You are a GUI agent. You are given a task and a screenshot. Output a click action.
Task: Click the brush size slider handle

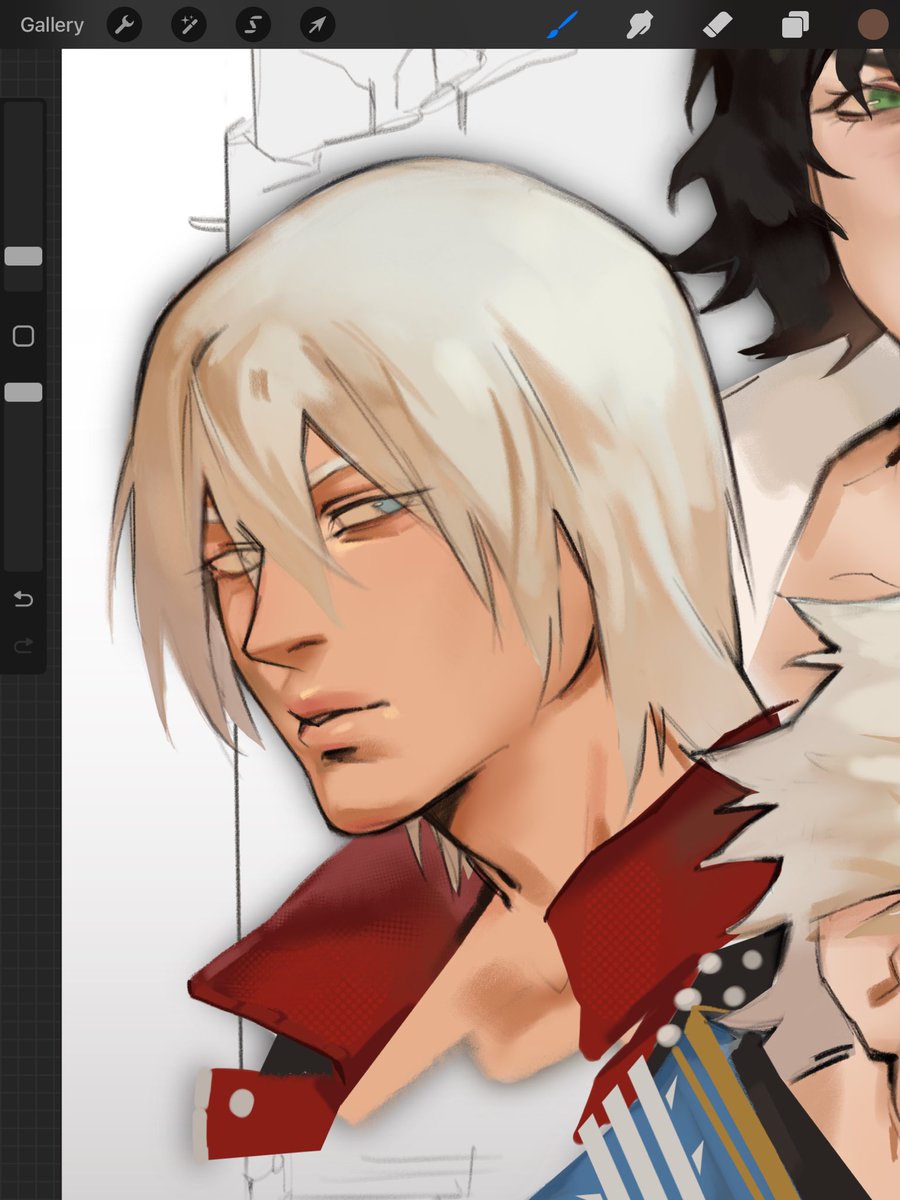(x=23, y=256)
